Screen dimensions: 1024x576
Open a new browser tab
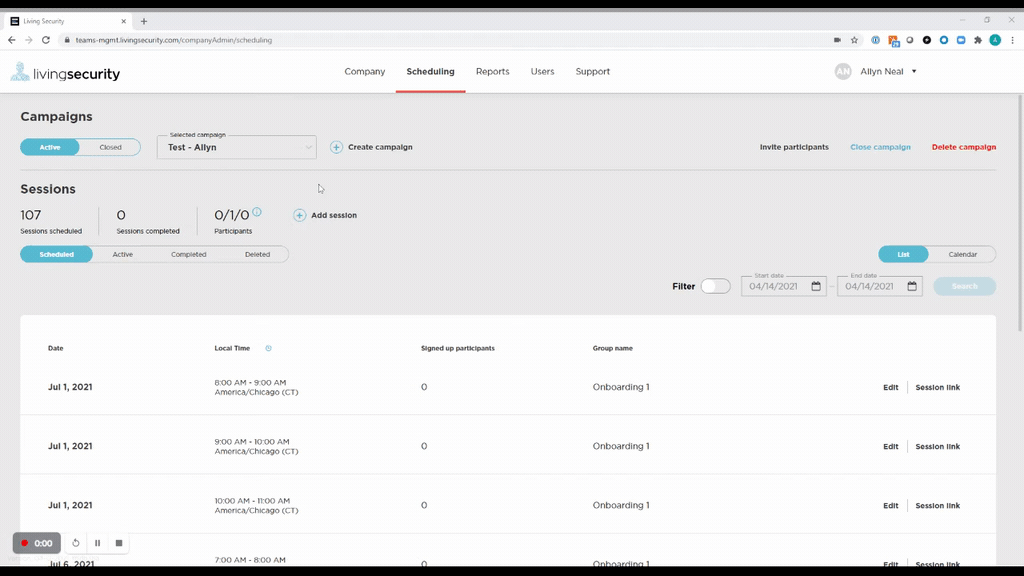point(144,21)
